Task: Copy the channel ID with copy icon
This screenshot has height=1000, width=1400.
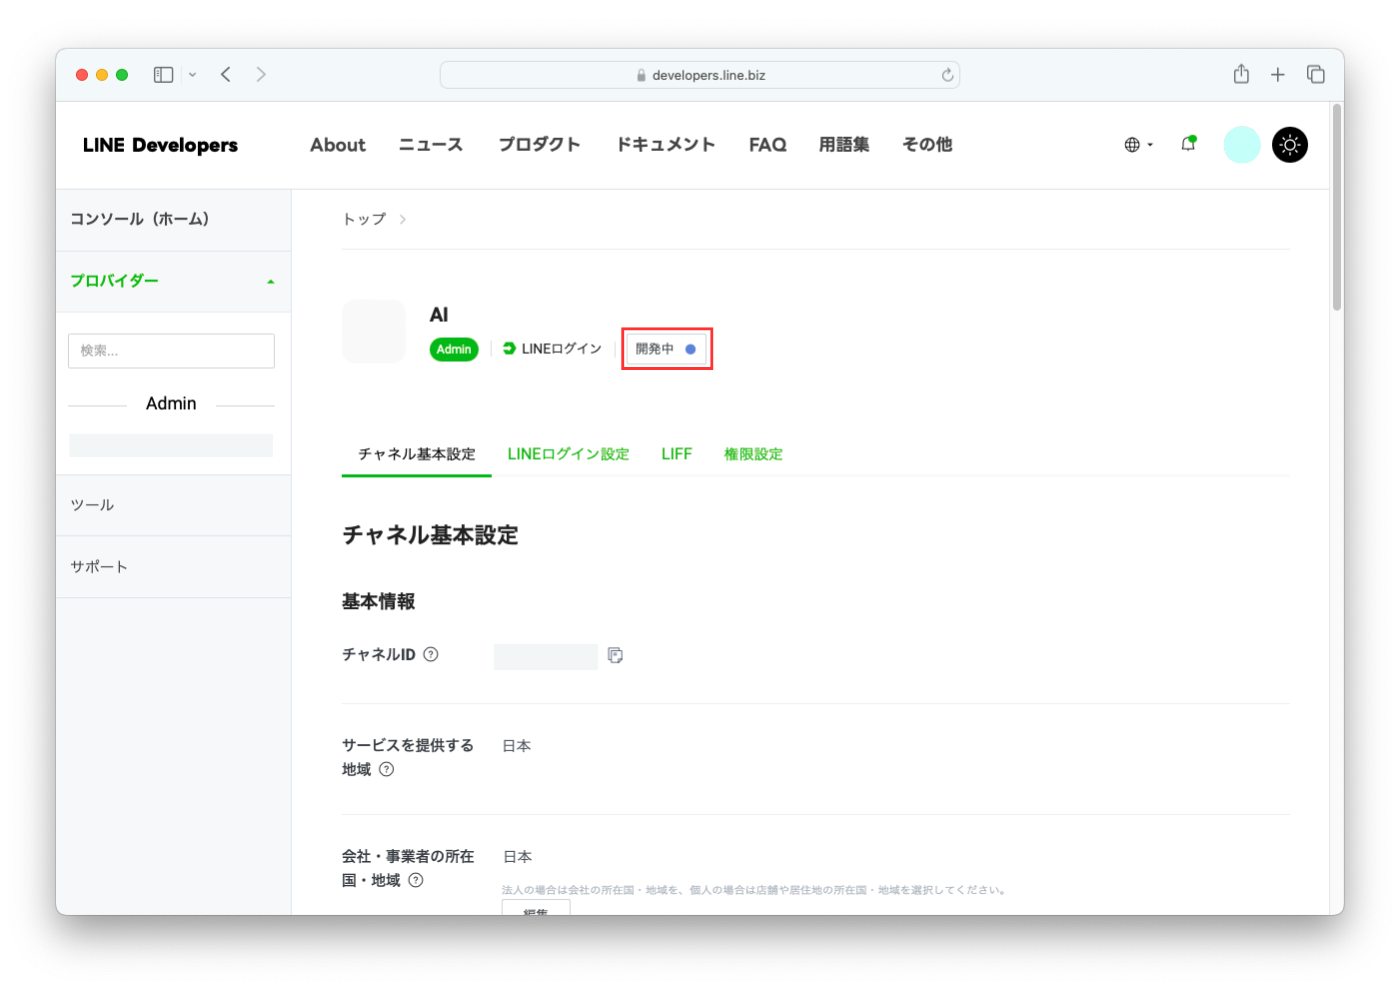Action: pos(616,655)
